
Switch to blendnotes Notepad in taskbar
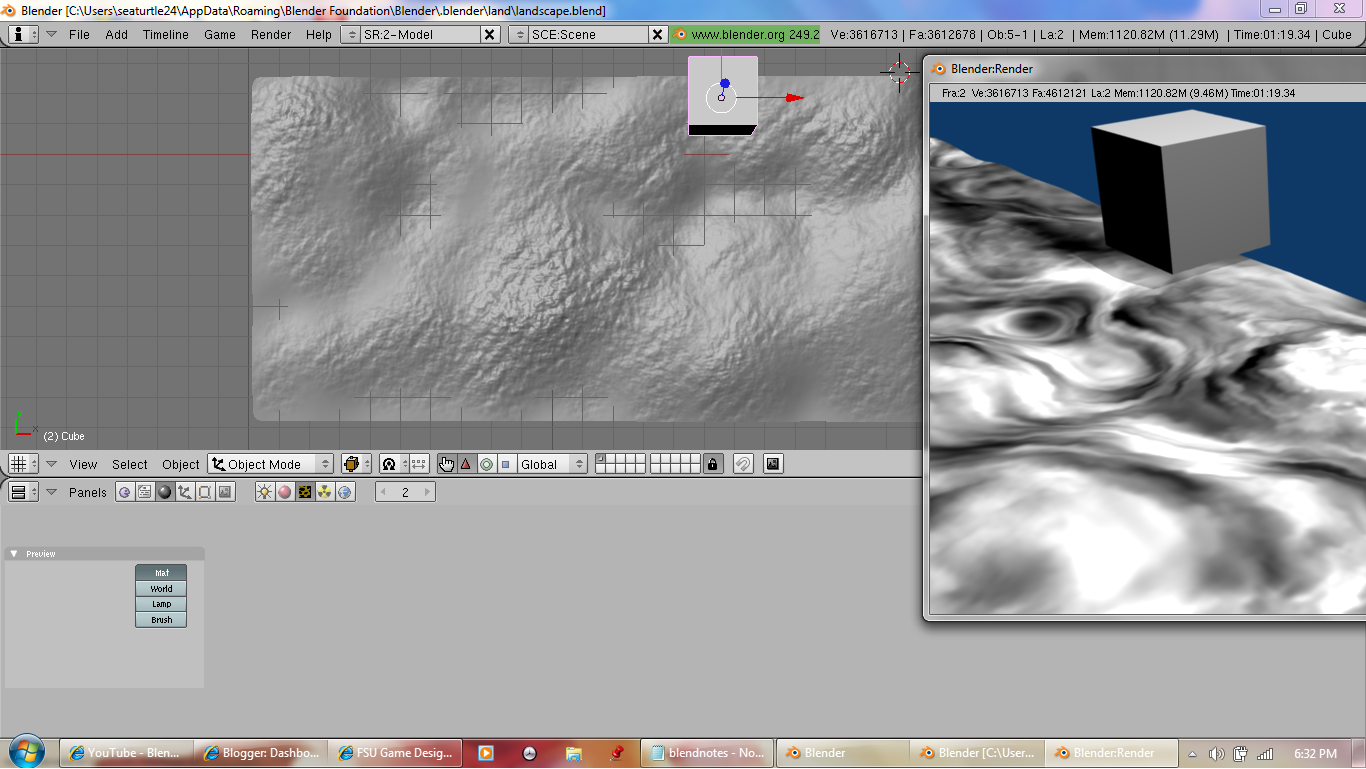706,753
